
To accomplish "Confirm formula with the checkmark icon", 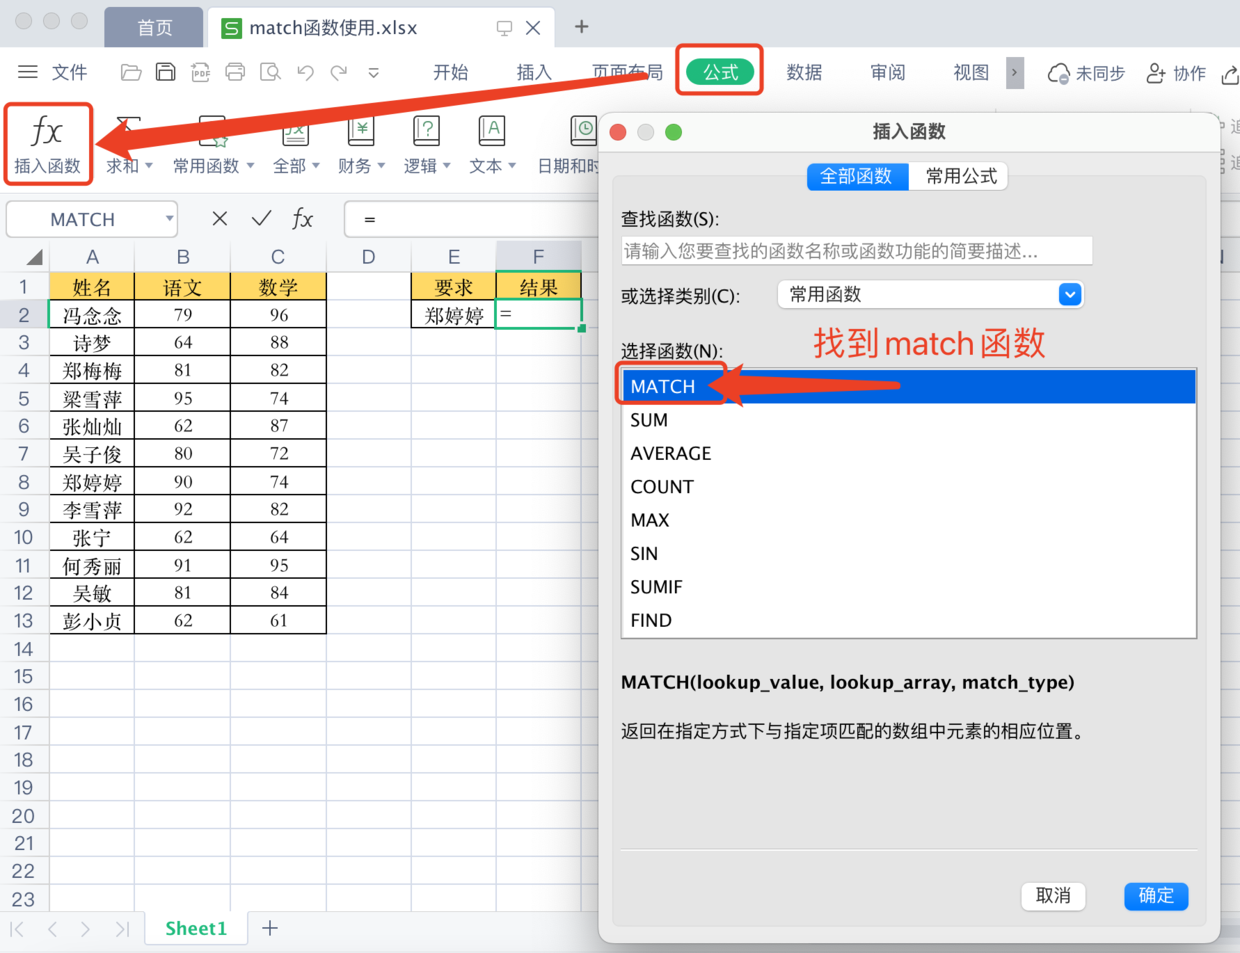I will click(x=261, y=219).
